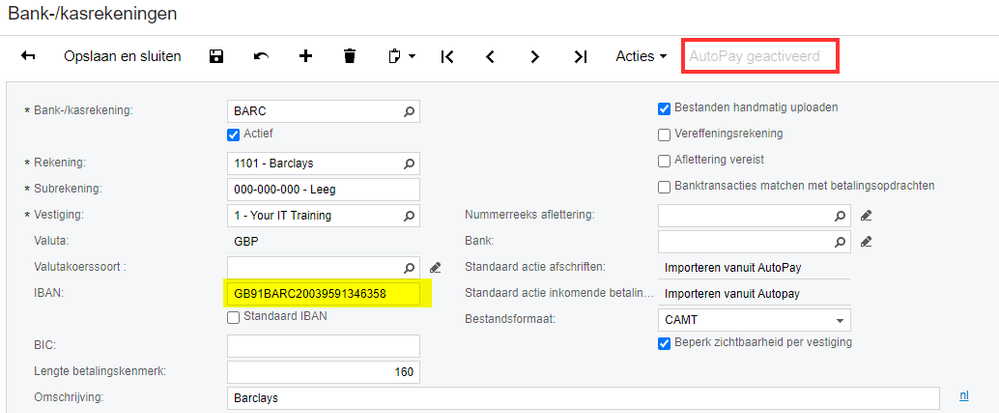Click the back arrow icon
Screen dimensions: 999x413
coord(28,57)
